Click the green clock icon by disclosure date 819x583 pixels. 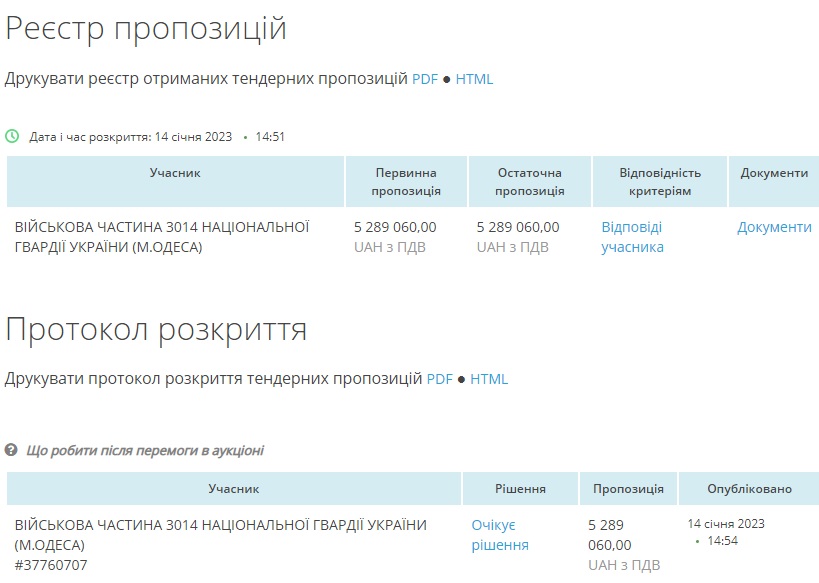tap(12, 136)
